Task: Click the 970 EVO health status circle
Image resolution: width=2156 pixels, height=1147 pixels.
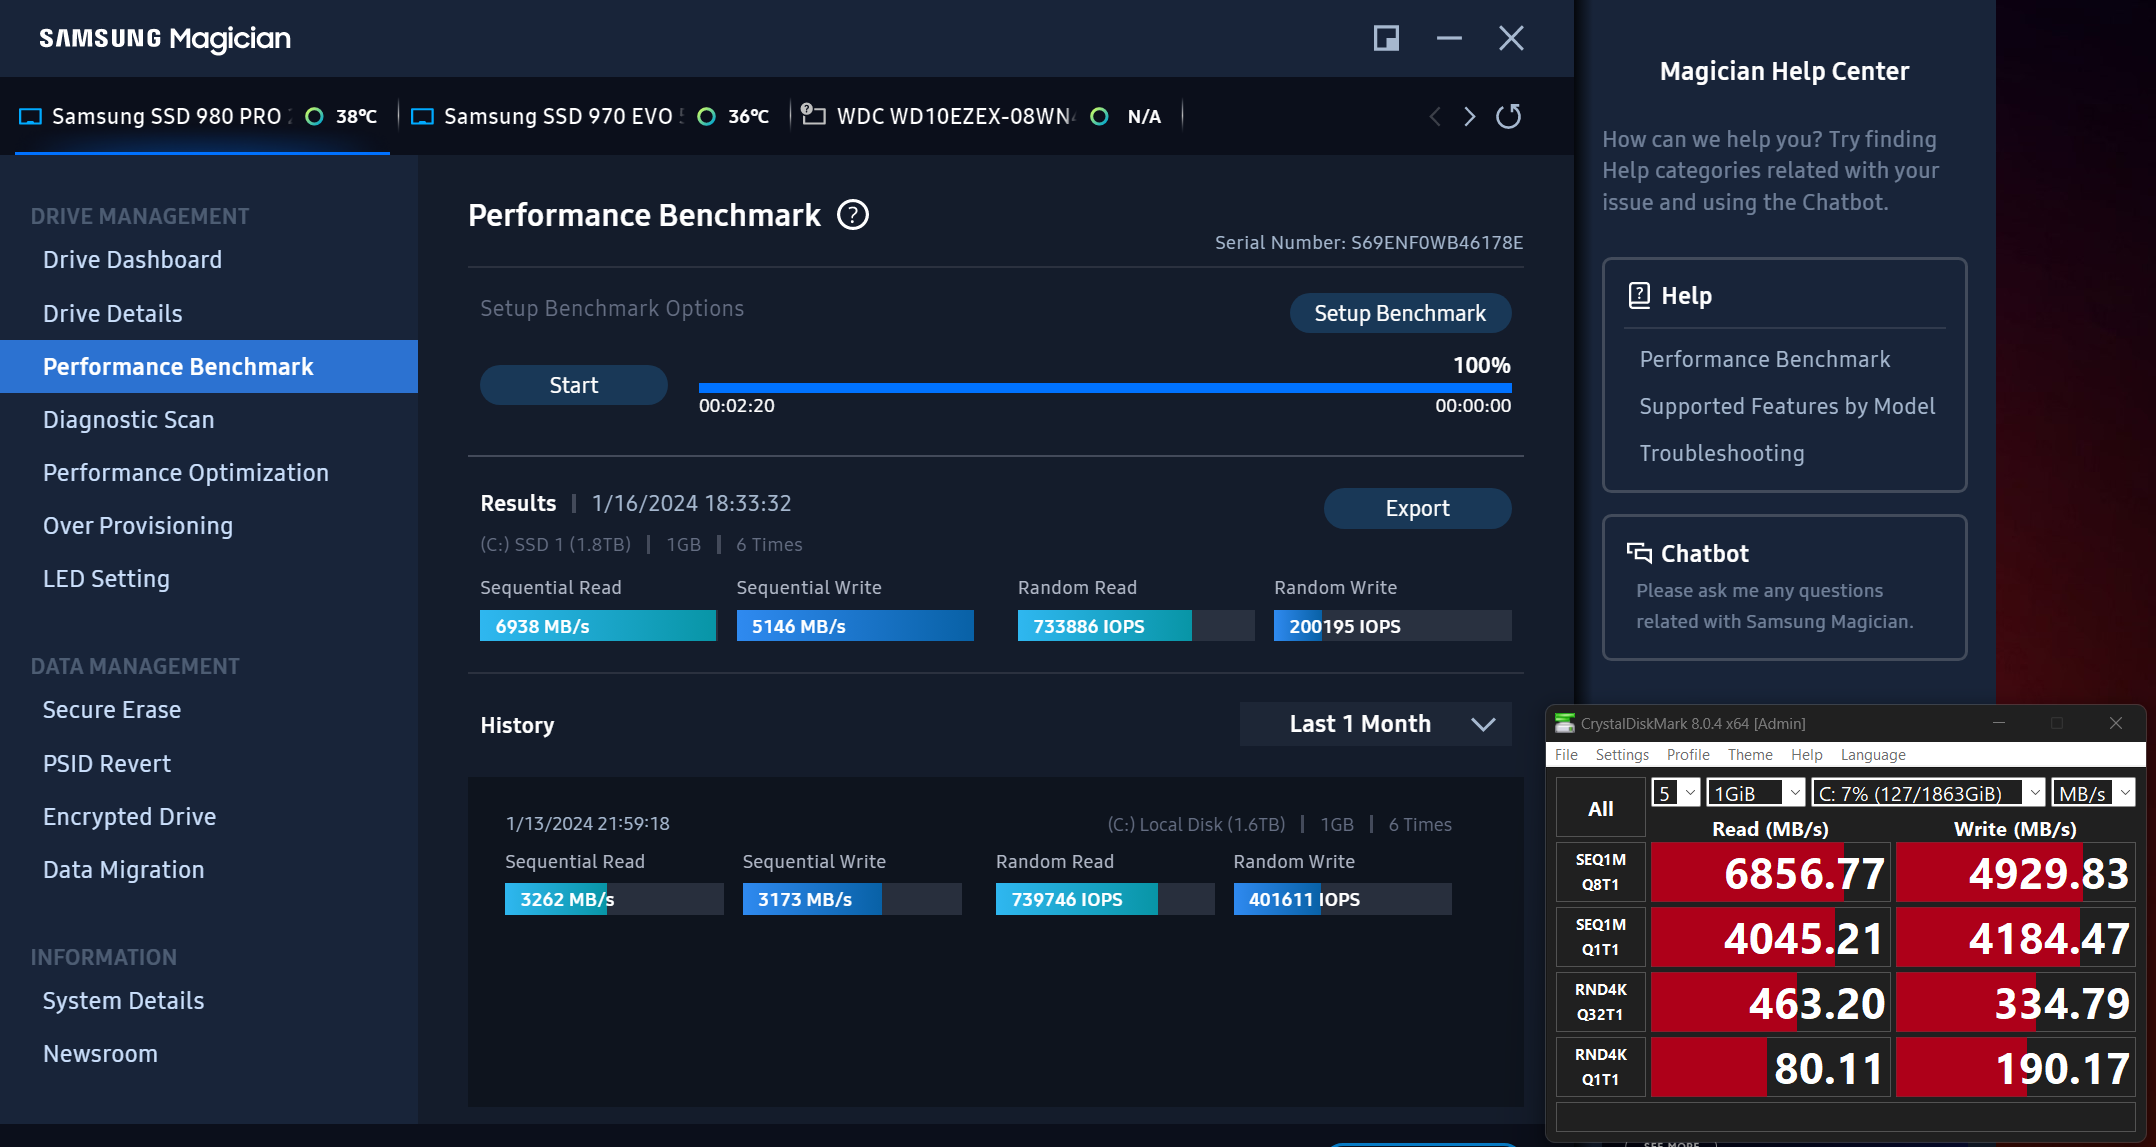Action: pyautogui.click(x=706, y=117)
